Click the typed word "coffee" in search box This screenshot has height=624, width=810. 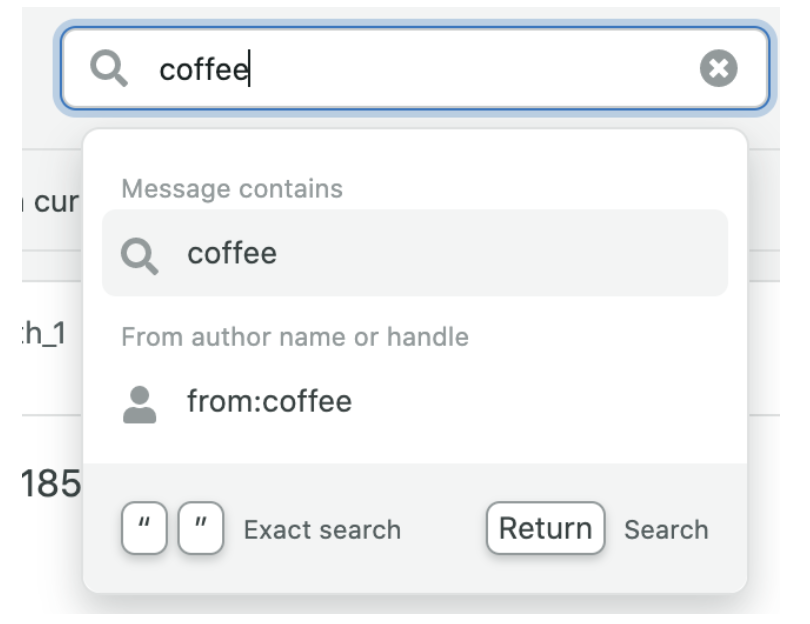pyautogui.click(x=204, y=69)
